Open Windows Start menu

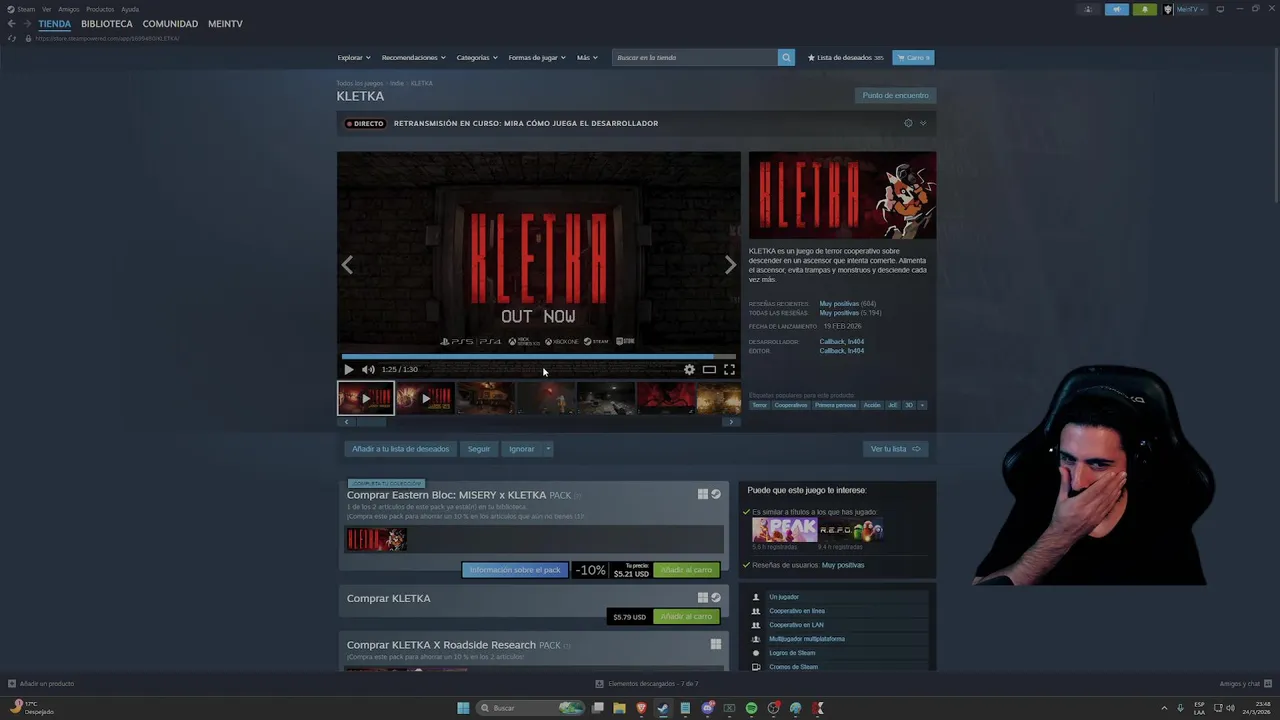tap(463, 708)
